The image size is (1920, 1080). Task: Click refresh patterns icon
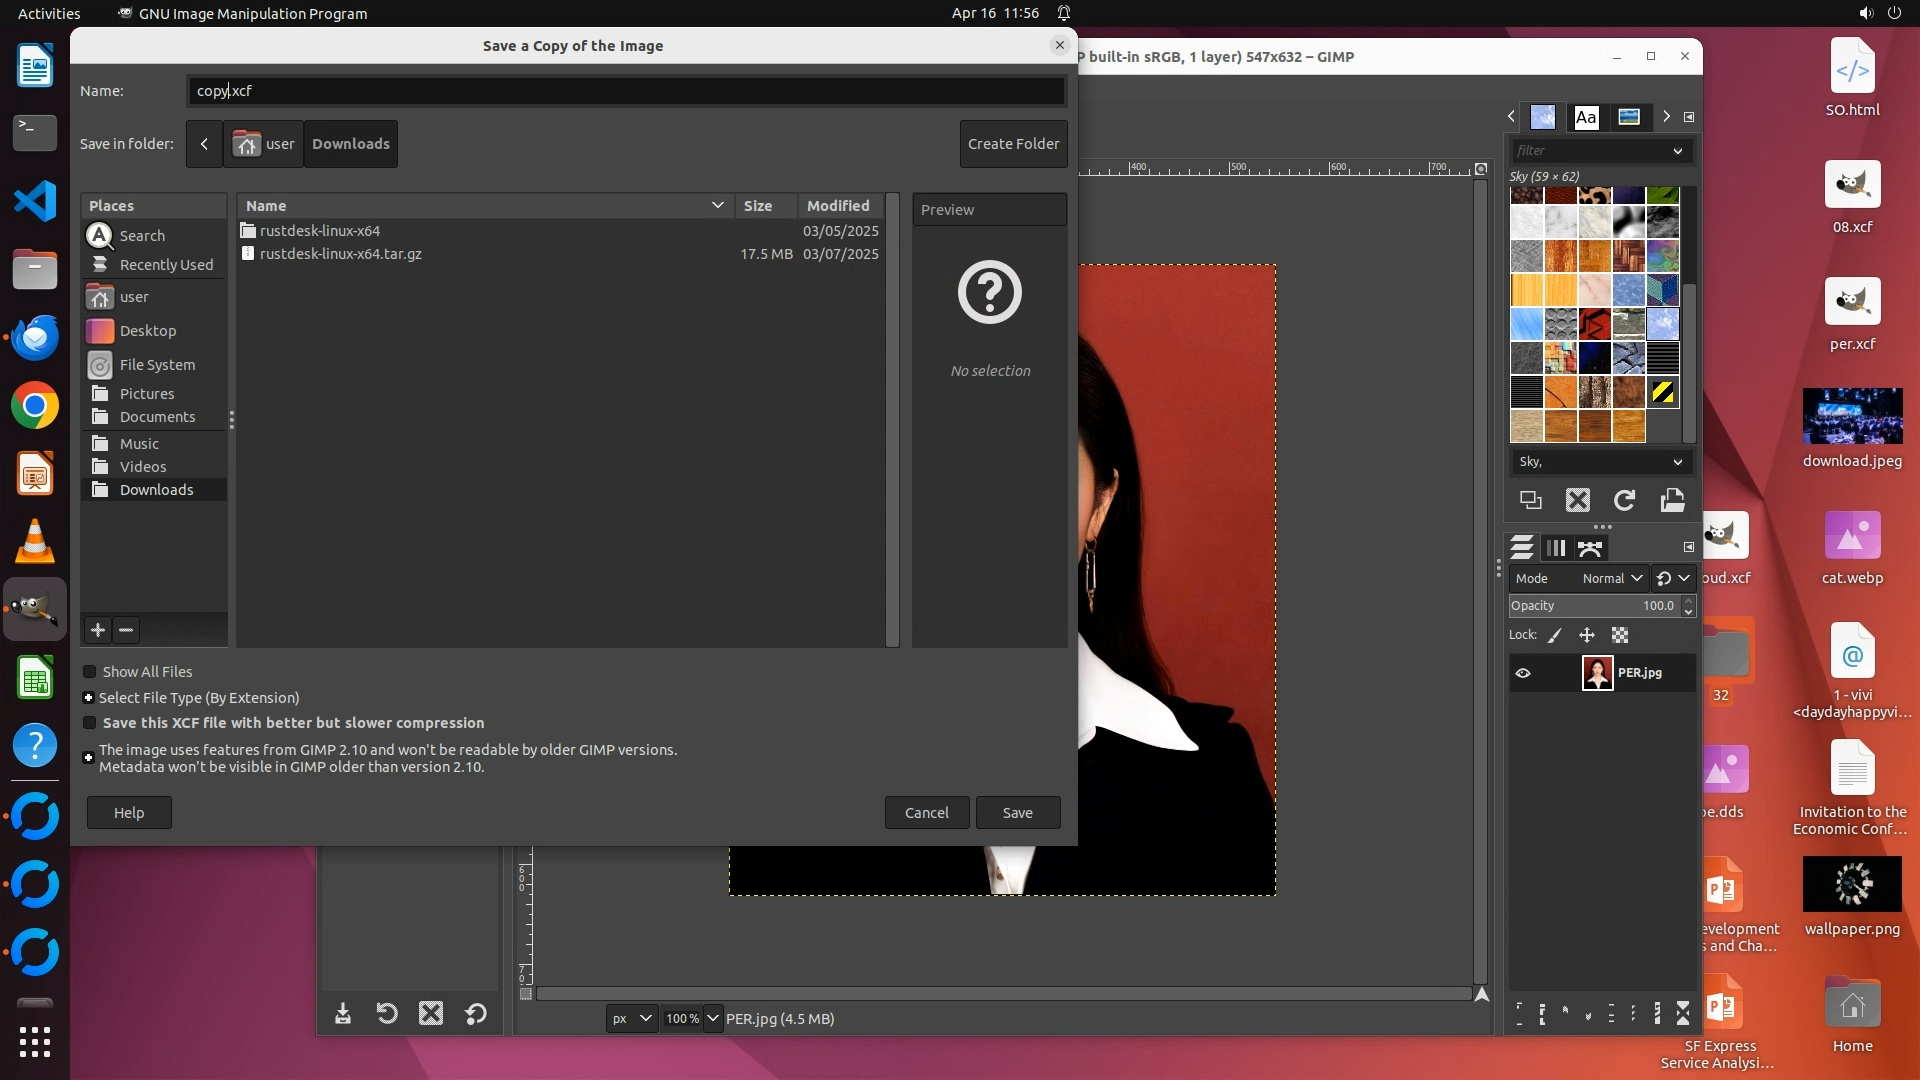(1625, 500)
